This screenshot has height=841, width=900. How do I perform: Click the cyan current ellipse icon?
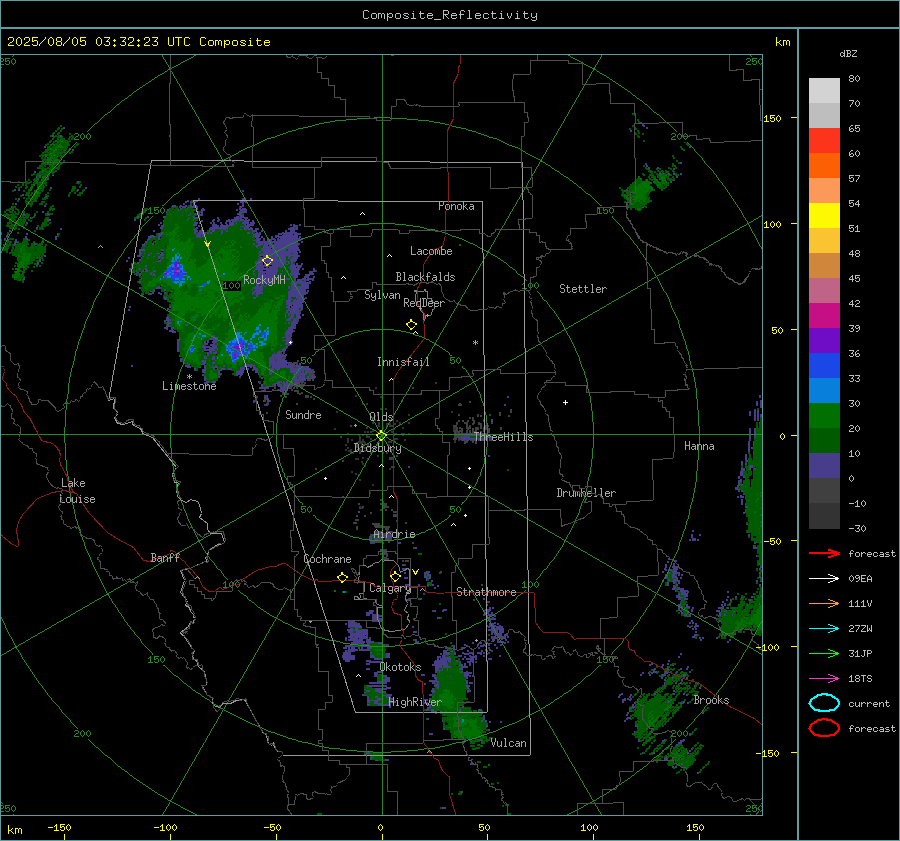[x=824, y=703]
